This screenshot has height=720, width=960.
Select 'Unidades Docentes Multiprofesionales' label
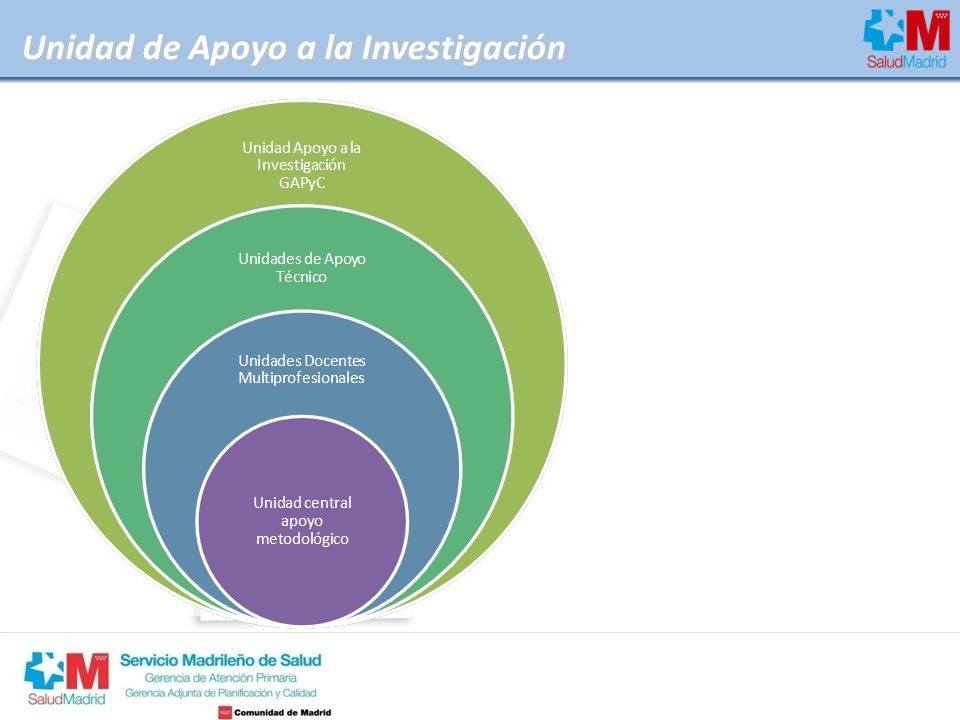pyautogui.click(x=301, y=369)
